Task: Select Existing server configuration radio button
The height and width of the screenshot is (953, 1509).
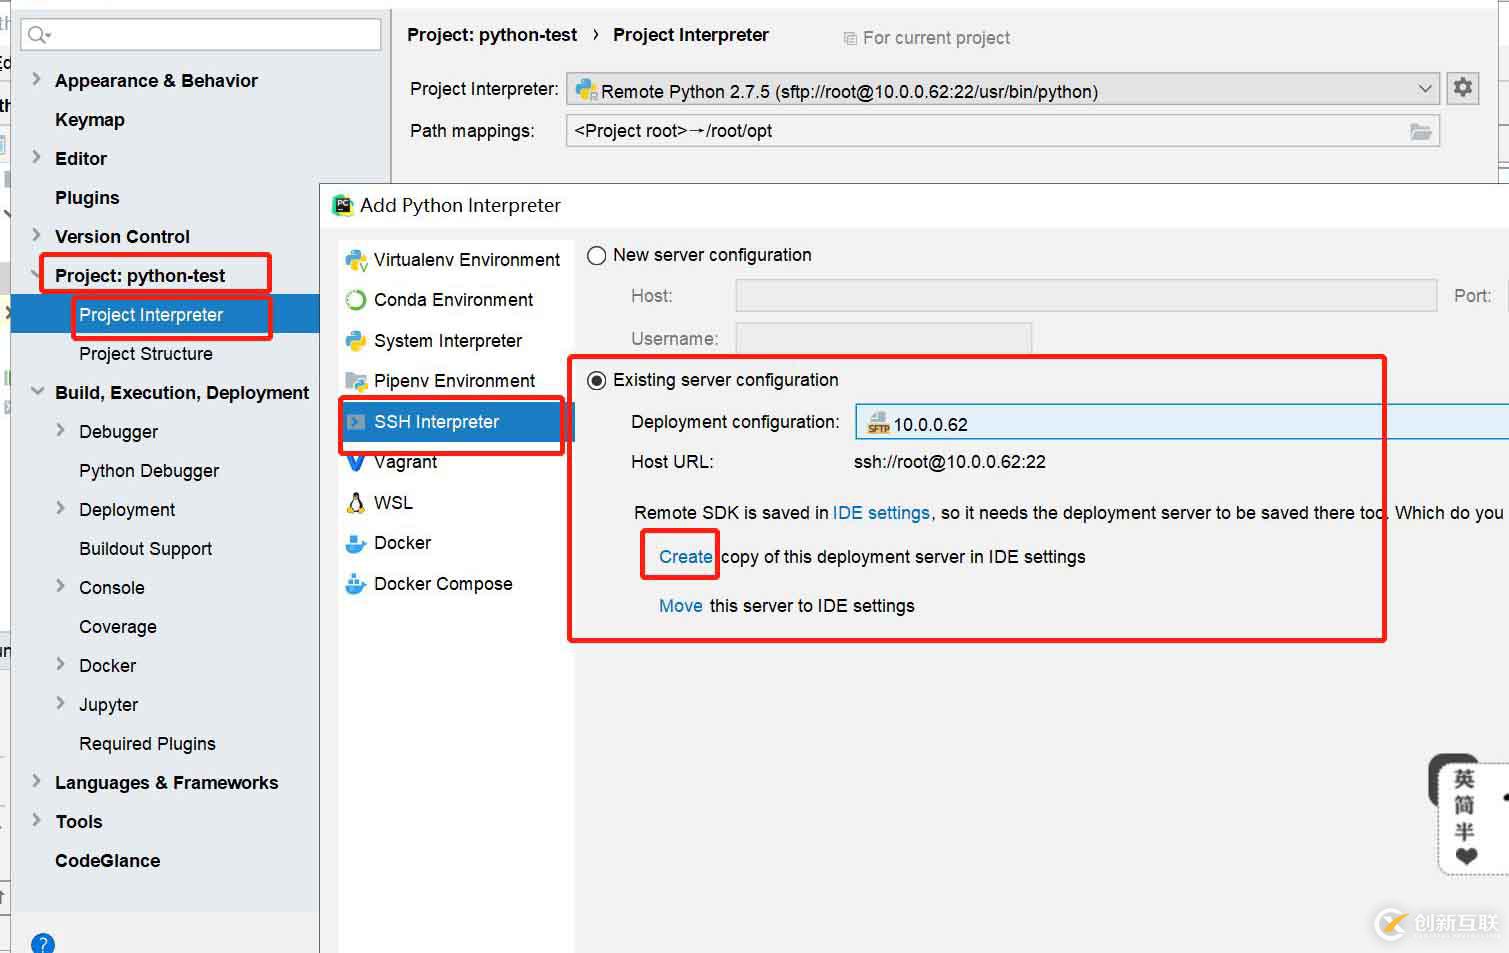Action: click(x=597, y=381)
